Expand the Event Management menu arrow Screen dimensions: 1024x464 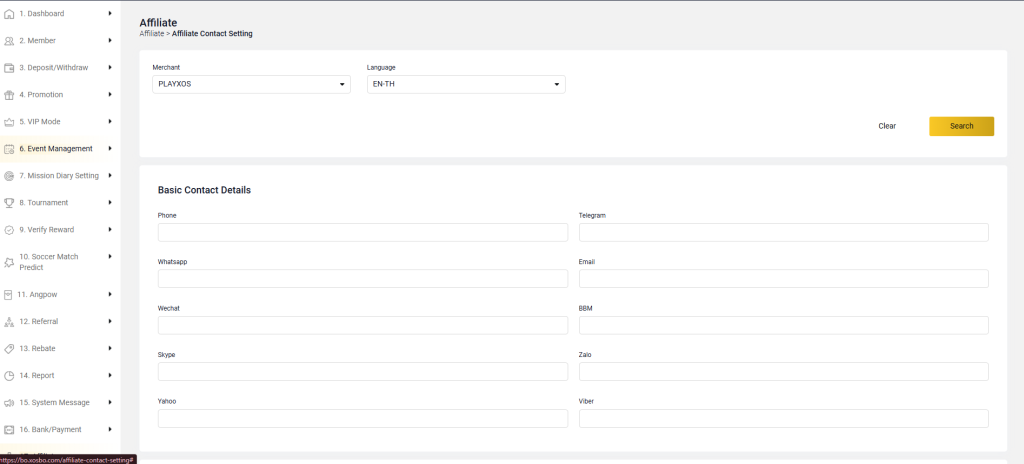pos(110,148)
